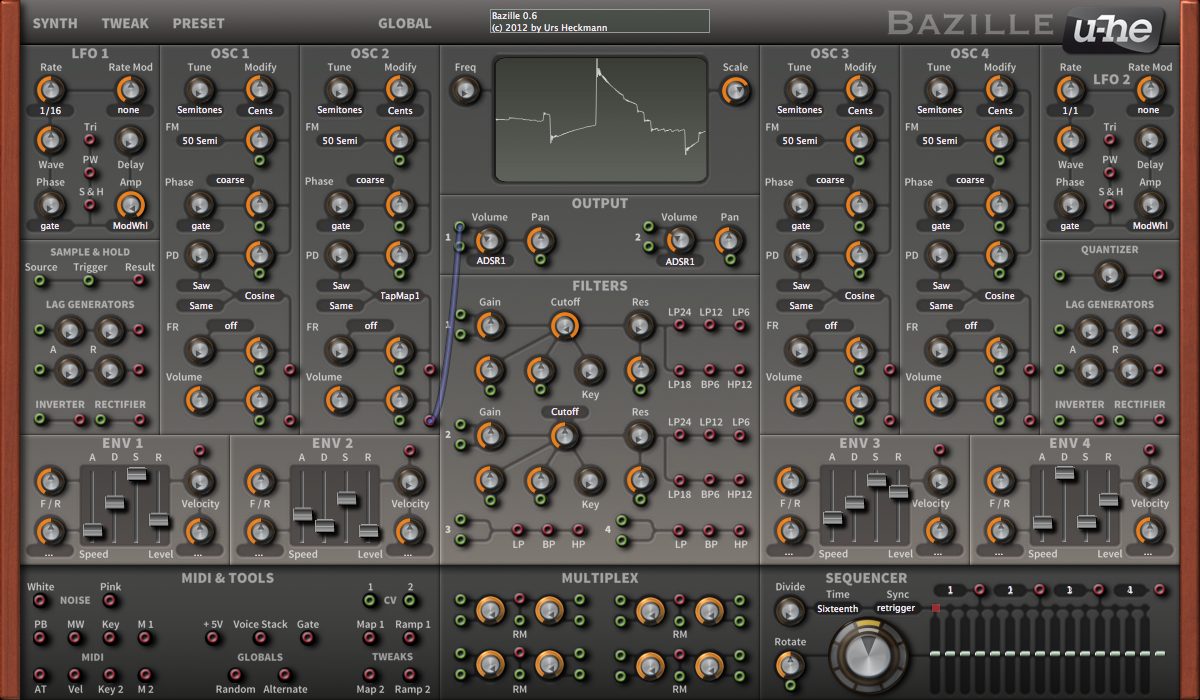Screen dimensions: 1200x700
Task: Select the MW mod wheel jack
Action: pyautogui.click(x=75, y=638)
